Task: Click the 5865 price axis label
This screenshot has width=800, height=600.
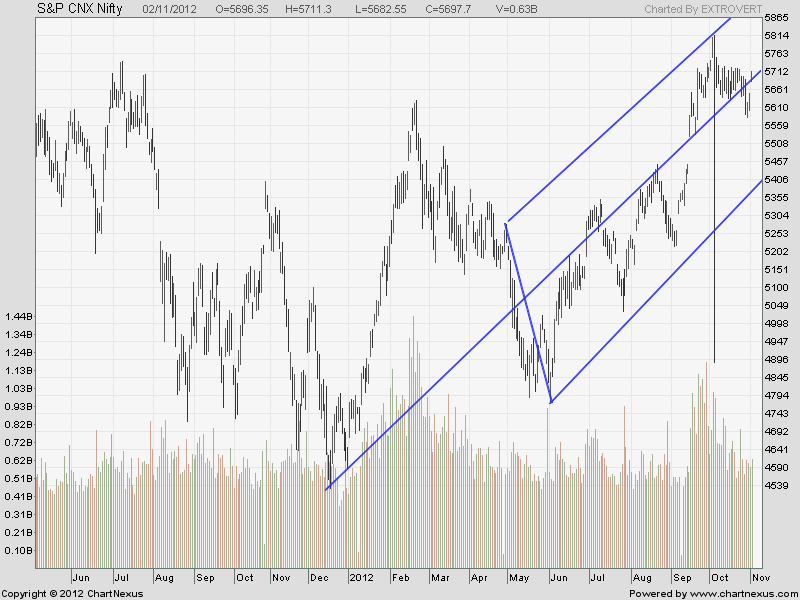Action: click(x=776, y=18)
